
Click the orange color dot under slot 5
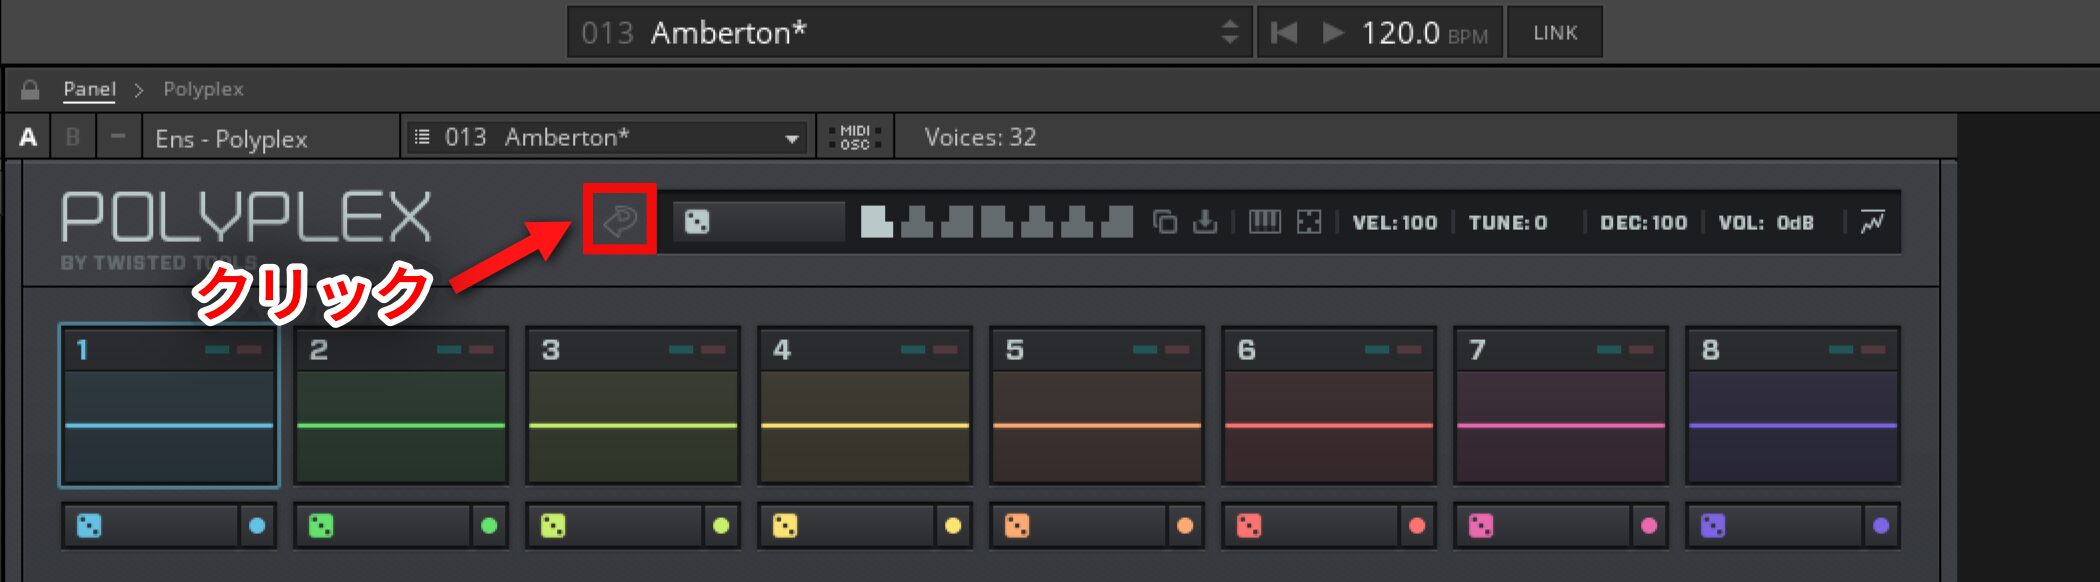pos(1185,525)
